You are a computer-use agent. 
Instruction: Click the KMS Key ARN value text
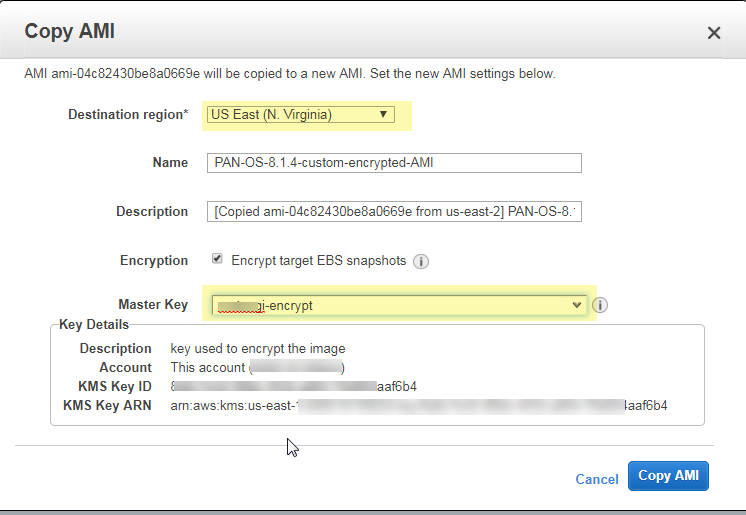[419, 406]
